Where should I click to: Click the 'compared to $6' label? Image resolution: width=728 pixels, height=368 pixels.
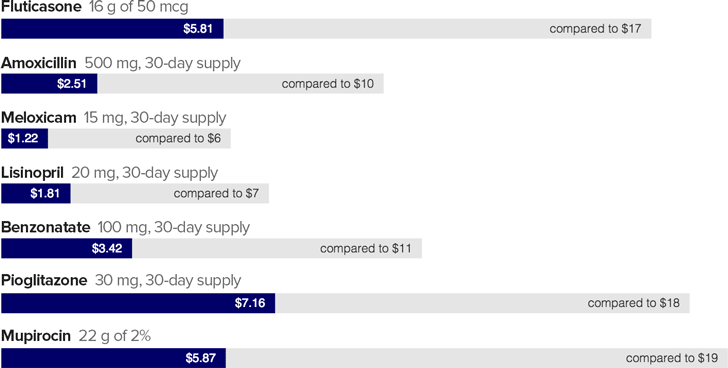(x=178, y=139)
